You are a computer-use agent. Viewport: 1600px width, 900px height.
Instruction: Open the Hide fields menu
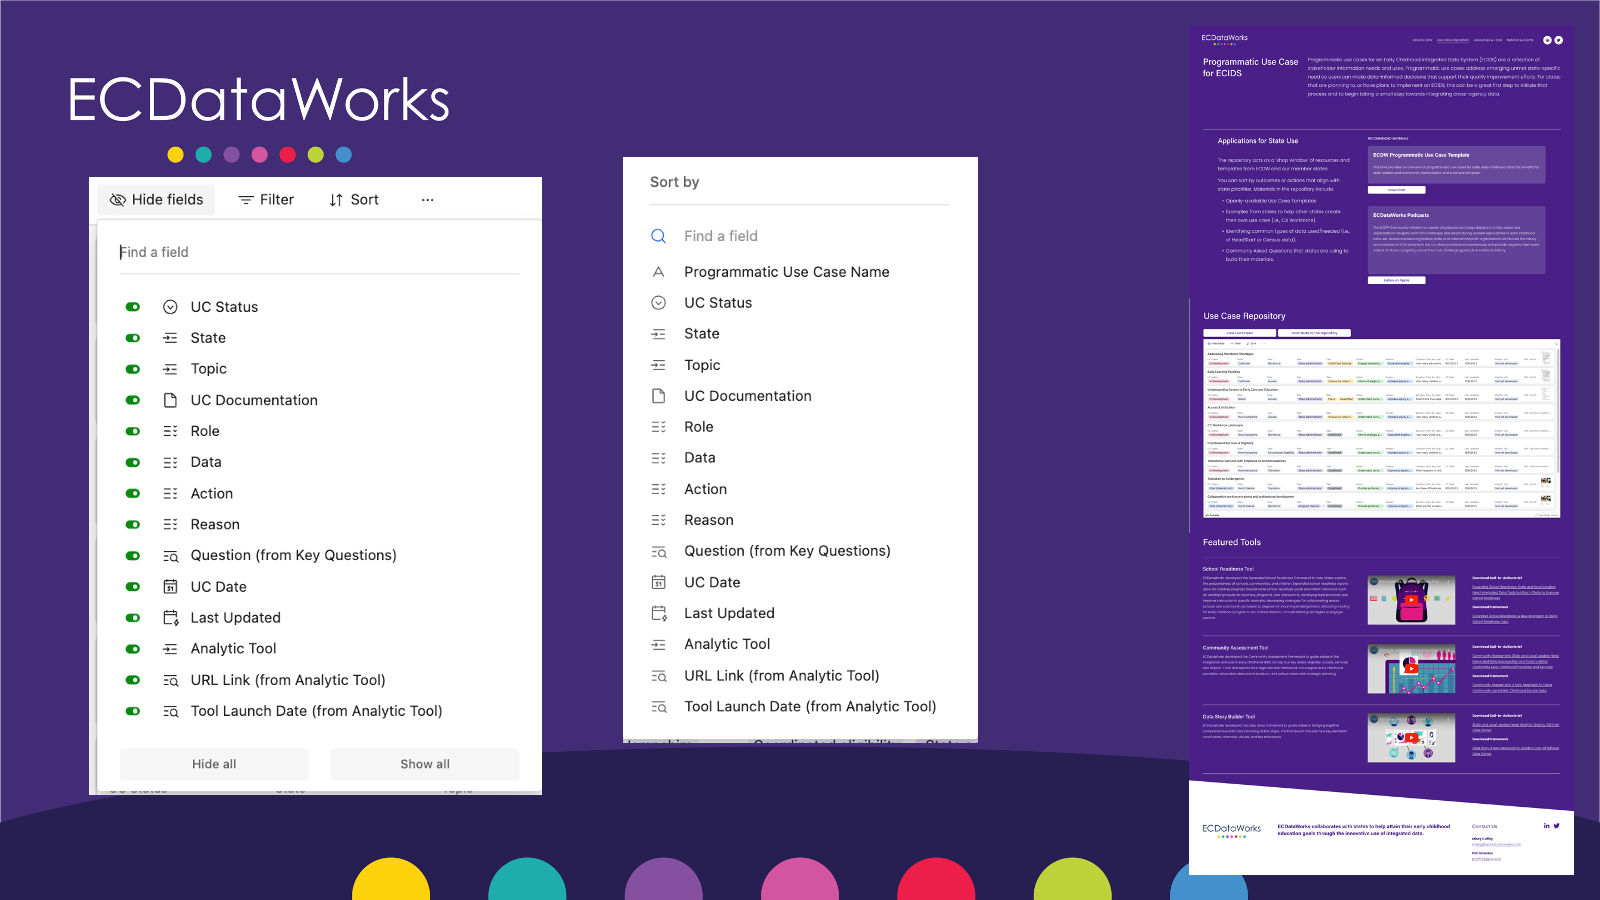click(156, 200)
